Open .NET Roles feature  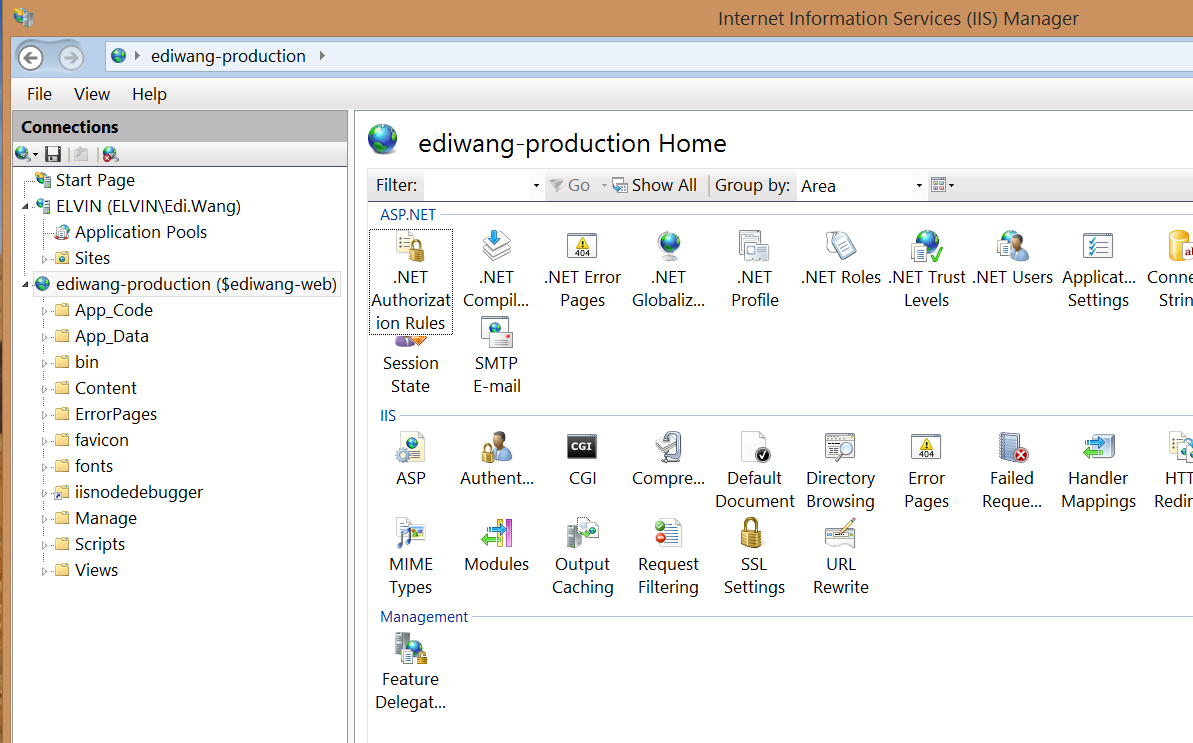pos(841,259)
